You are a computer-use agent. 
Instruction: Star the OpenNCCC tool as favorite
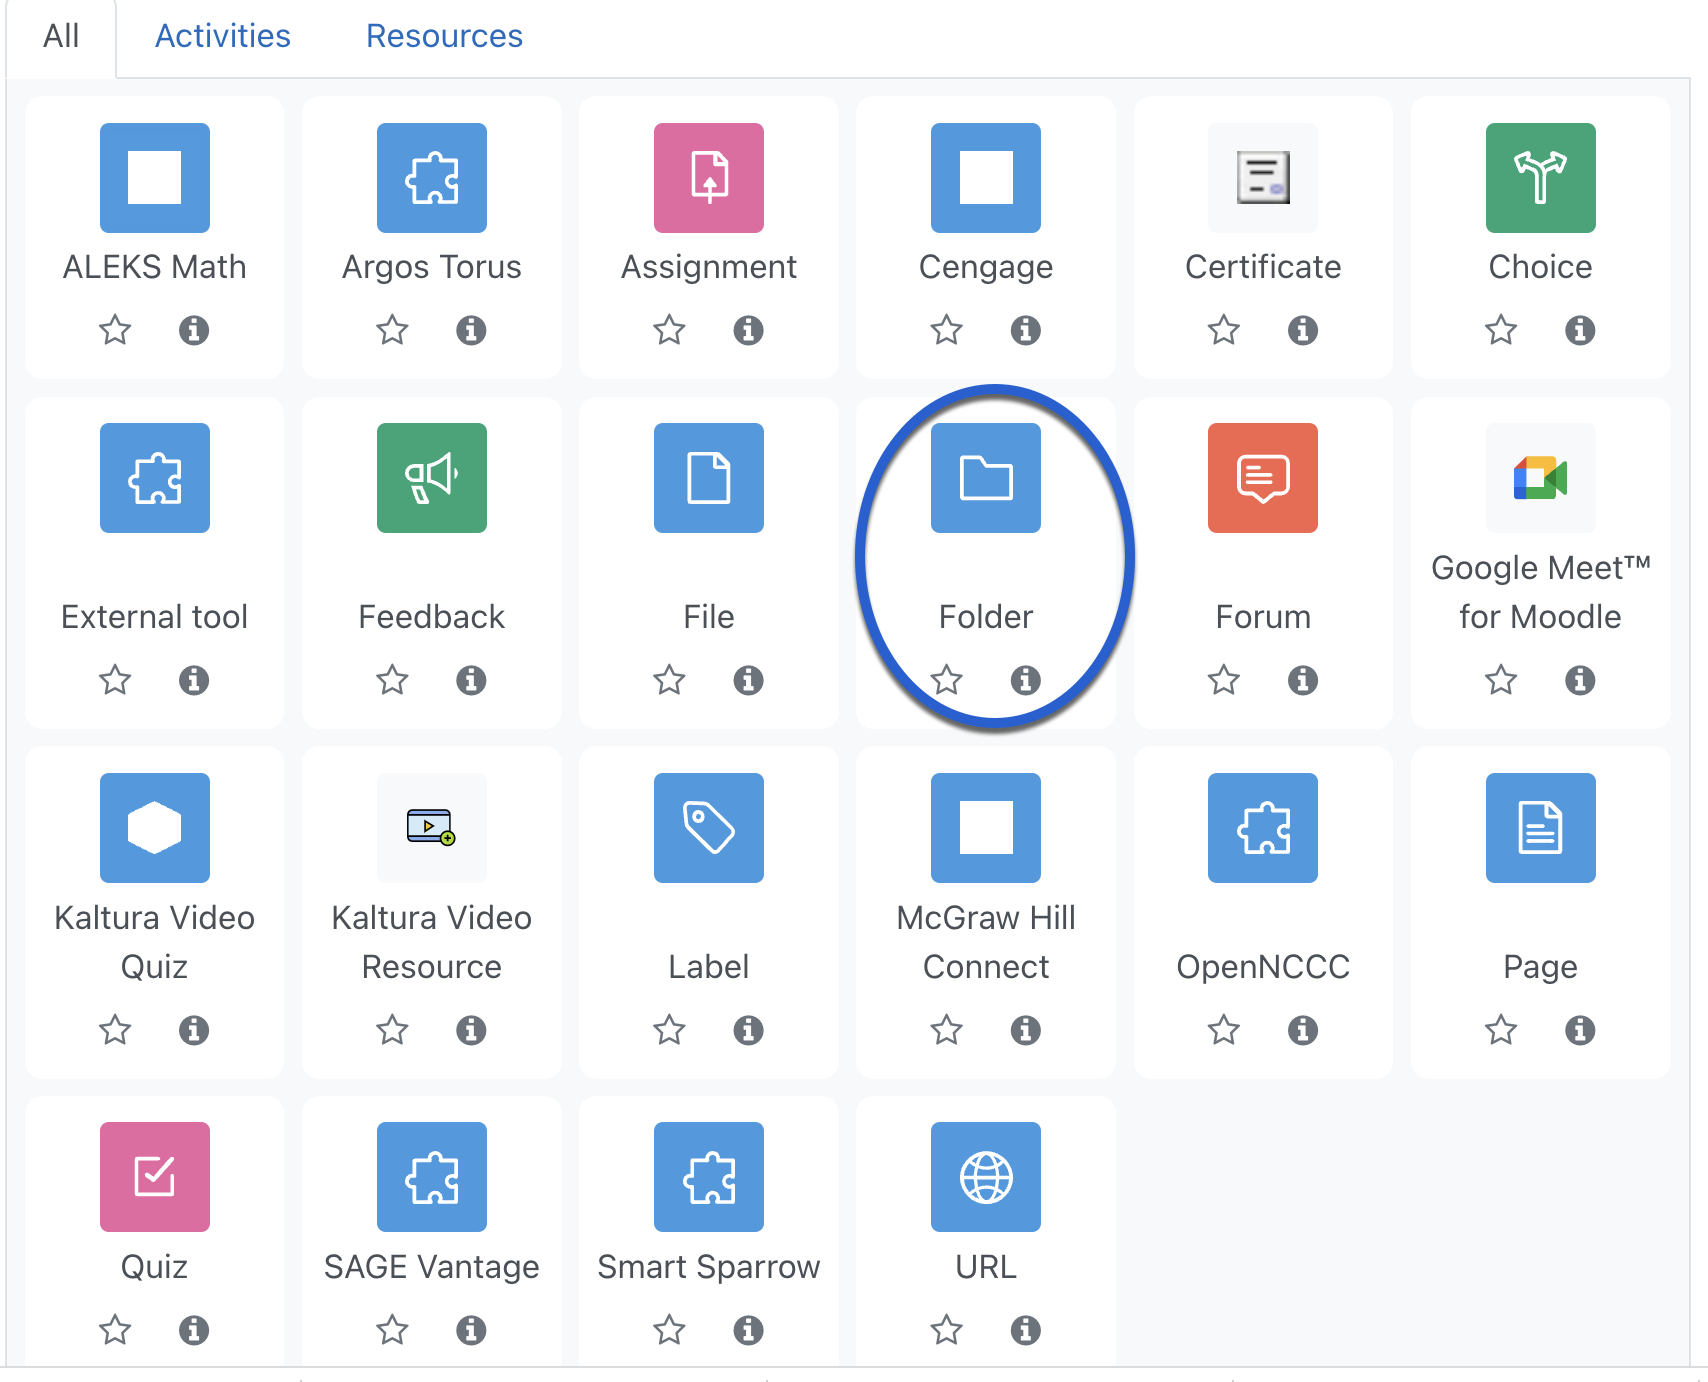point(1224,1030)
